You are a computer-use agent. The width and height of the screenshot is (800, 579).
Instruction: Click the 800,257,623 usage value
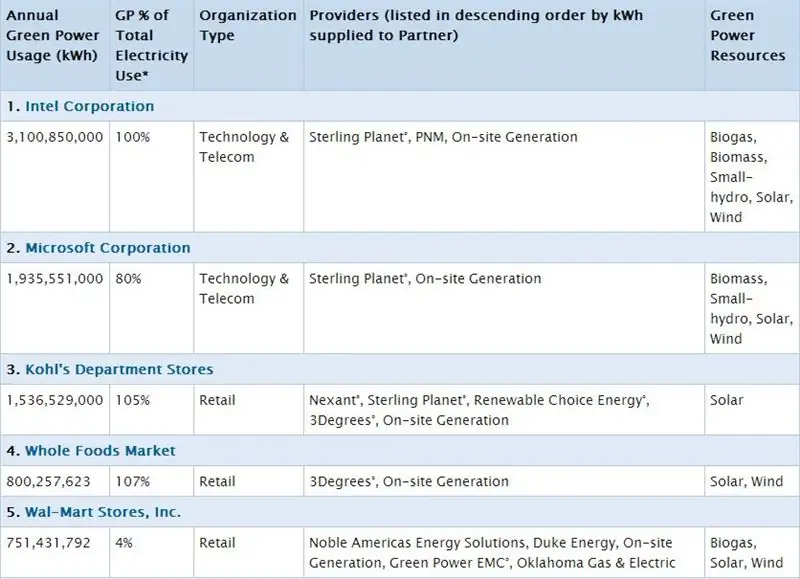(47, 482)
